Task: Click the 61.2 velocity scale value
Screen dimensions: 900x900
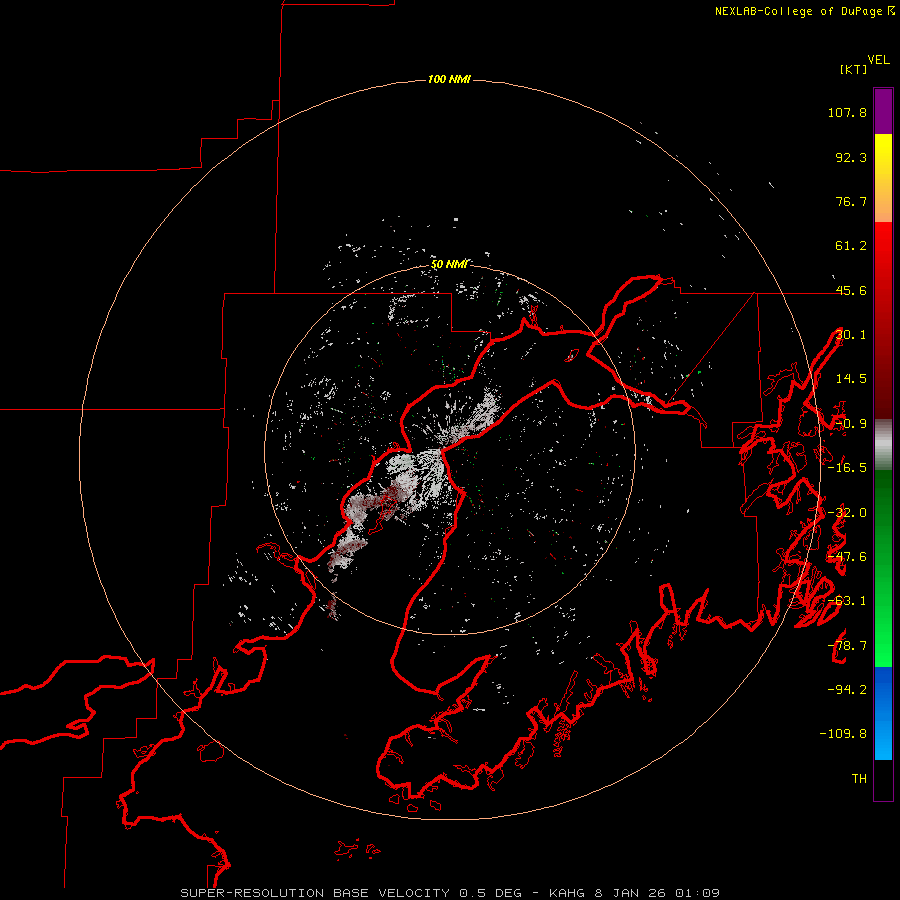Action: (851, 246)
